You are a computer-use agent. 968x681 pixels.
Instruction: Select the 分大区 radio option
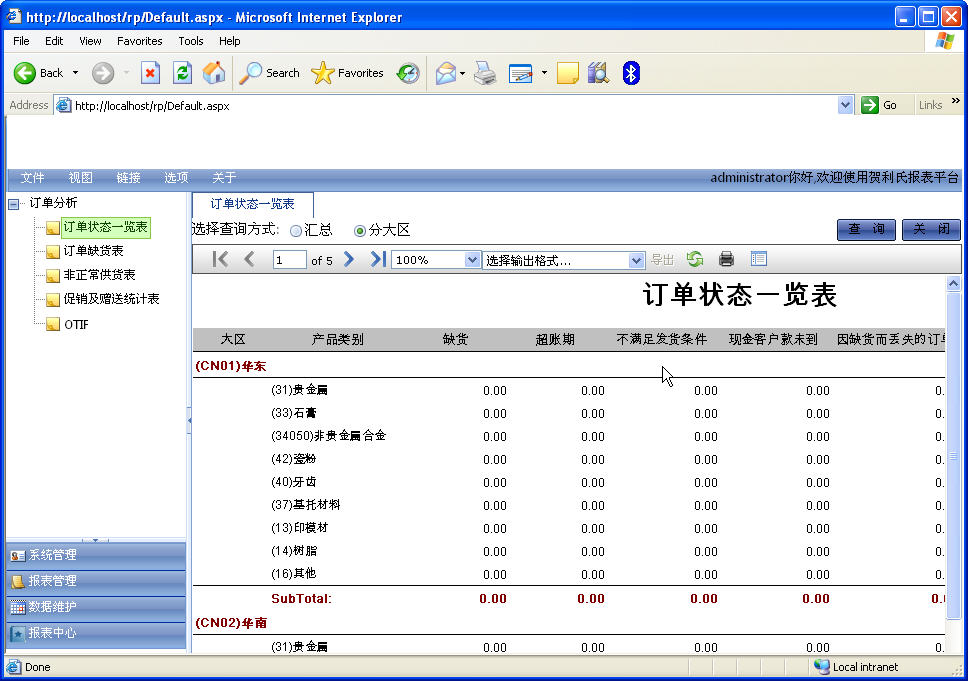(x=360, y=231)
